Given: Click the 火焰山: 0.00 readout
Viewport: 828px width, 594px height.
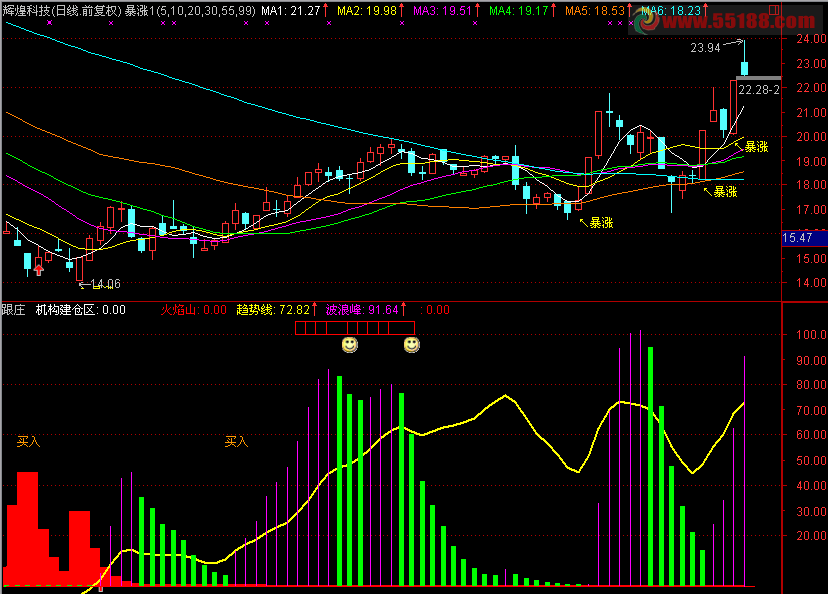Looking at the screenshot, I should pyautogui.click(x=193, y=310).
